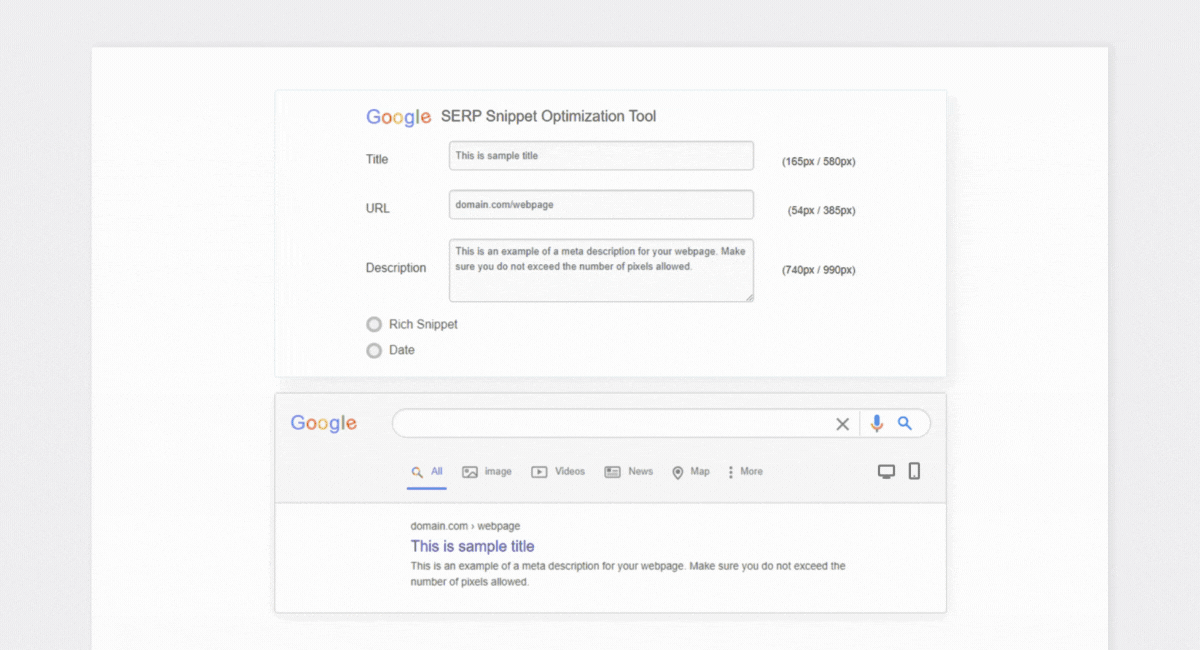Screen dimensions: 1200x650
Task: Click the domain.com › webpage breadcrumb
Action: click(465, 526)
